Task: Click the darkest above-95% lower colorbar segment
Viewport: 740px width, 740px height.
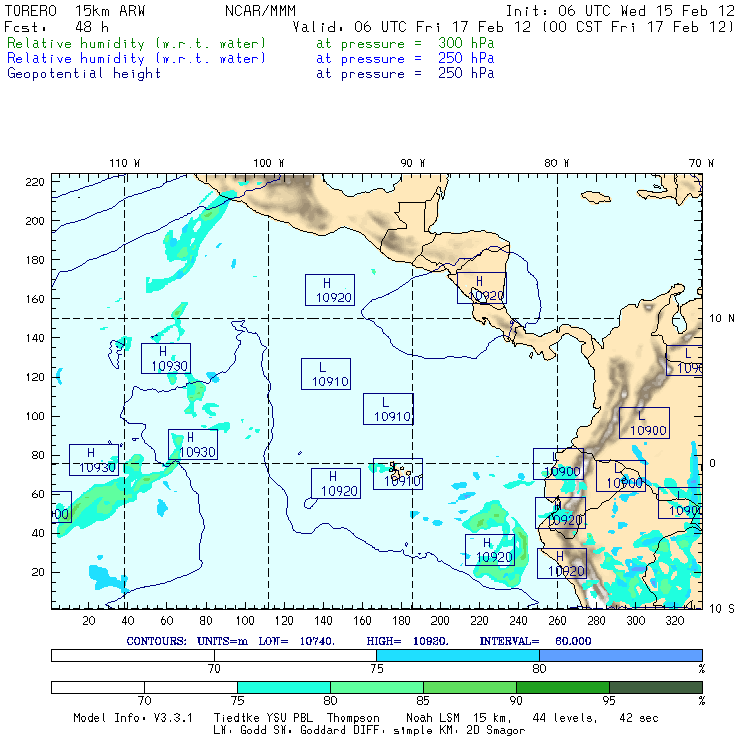Action: coord(656,687)
